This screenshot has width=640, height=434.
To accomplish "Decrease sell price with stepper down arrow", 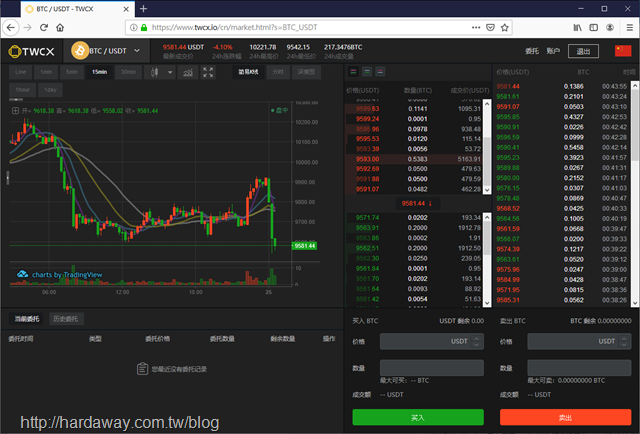I will click(x=624, y=345).
